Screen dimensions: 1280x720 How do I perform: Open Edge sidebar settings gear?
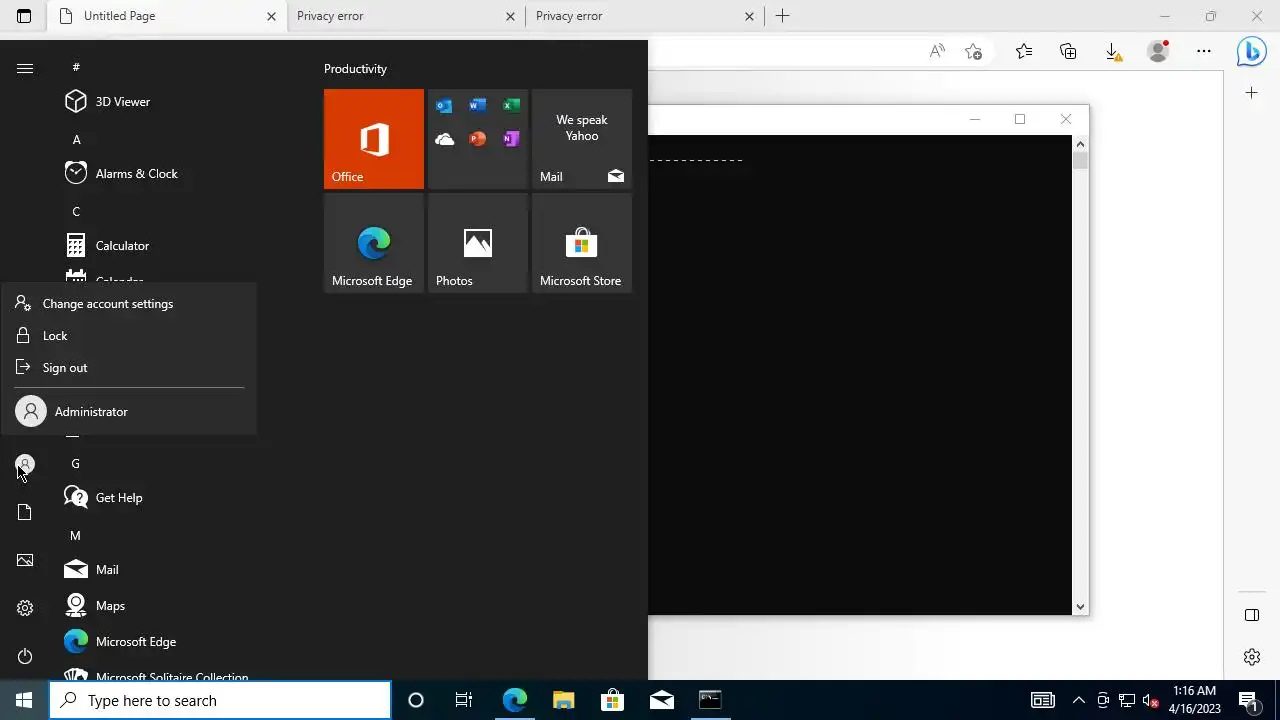(x=1252, y=657)
